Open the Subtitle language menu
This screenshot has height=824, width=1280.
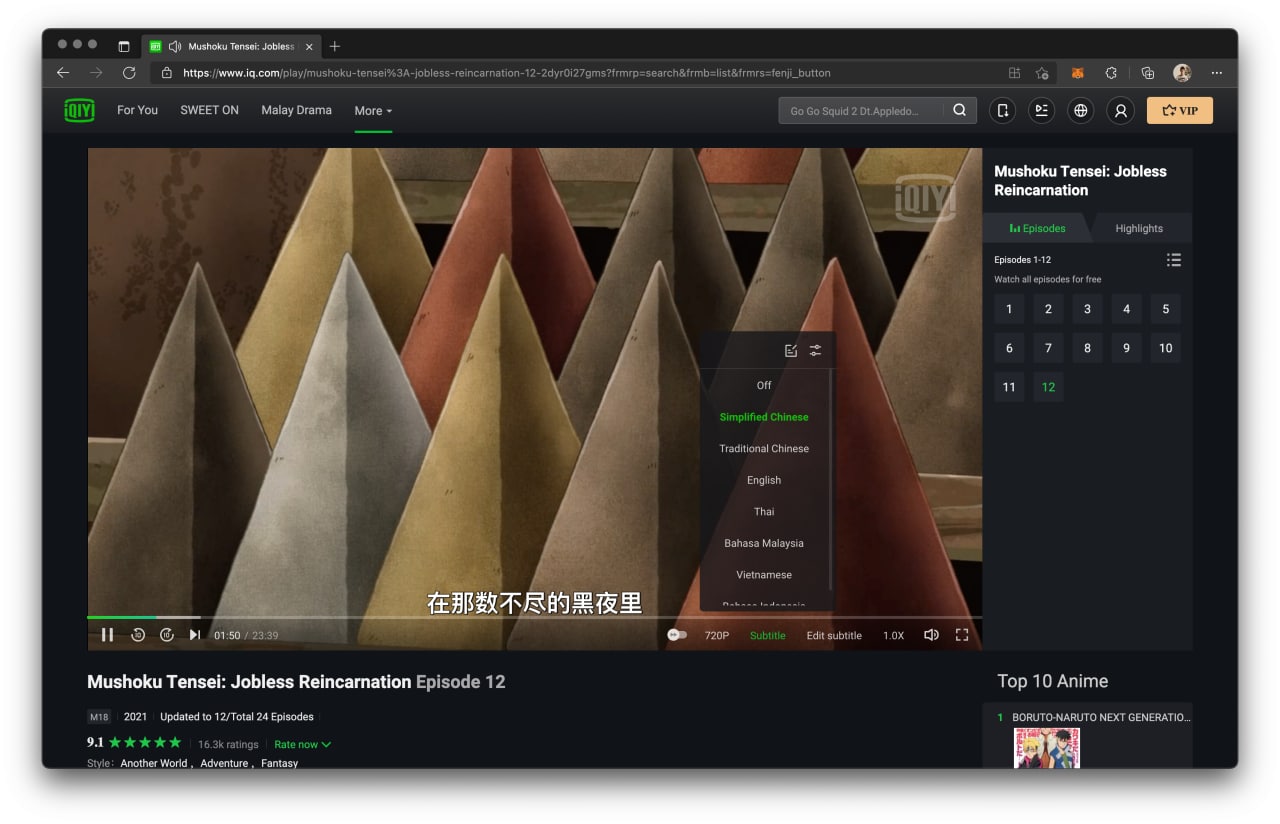[x=768, y=636]
